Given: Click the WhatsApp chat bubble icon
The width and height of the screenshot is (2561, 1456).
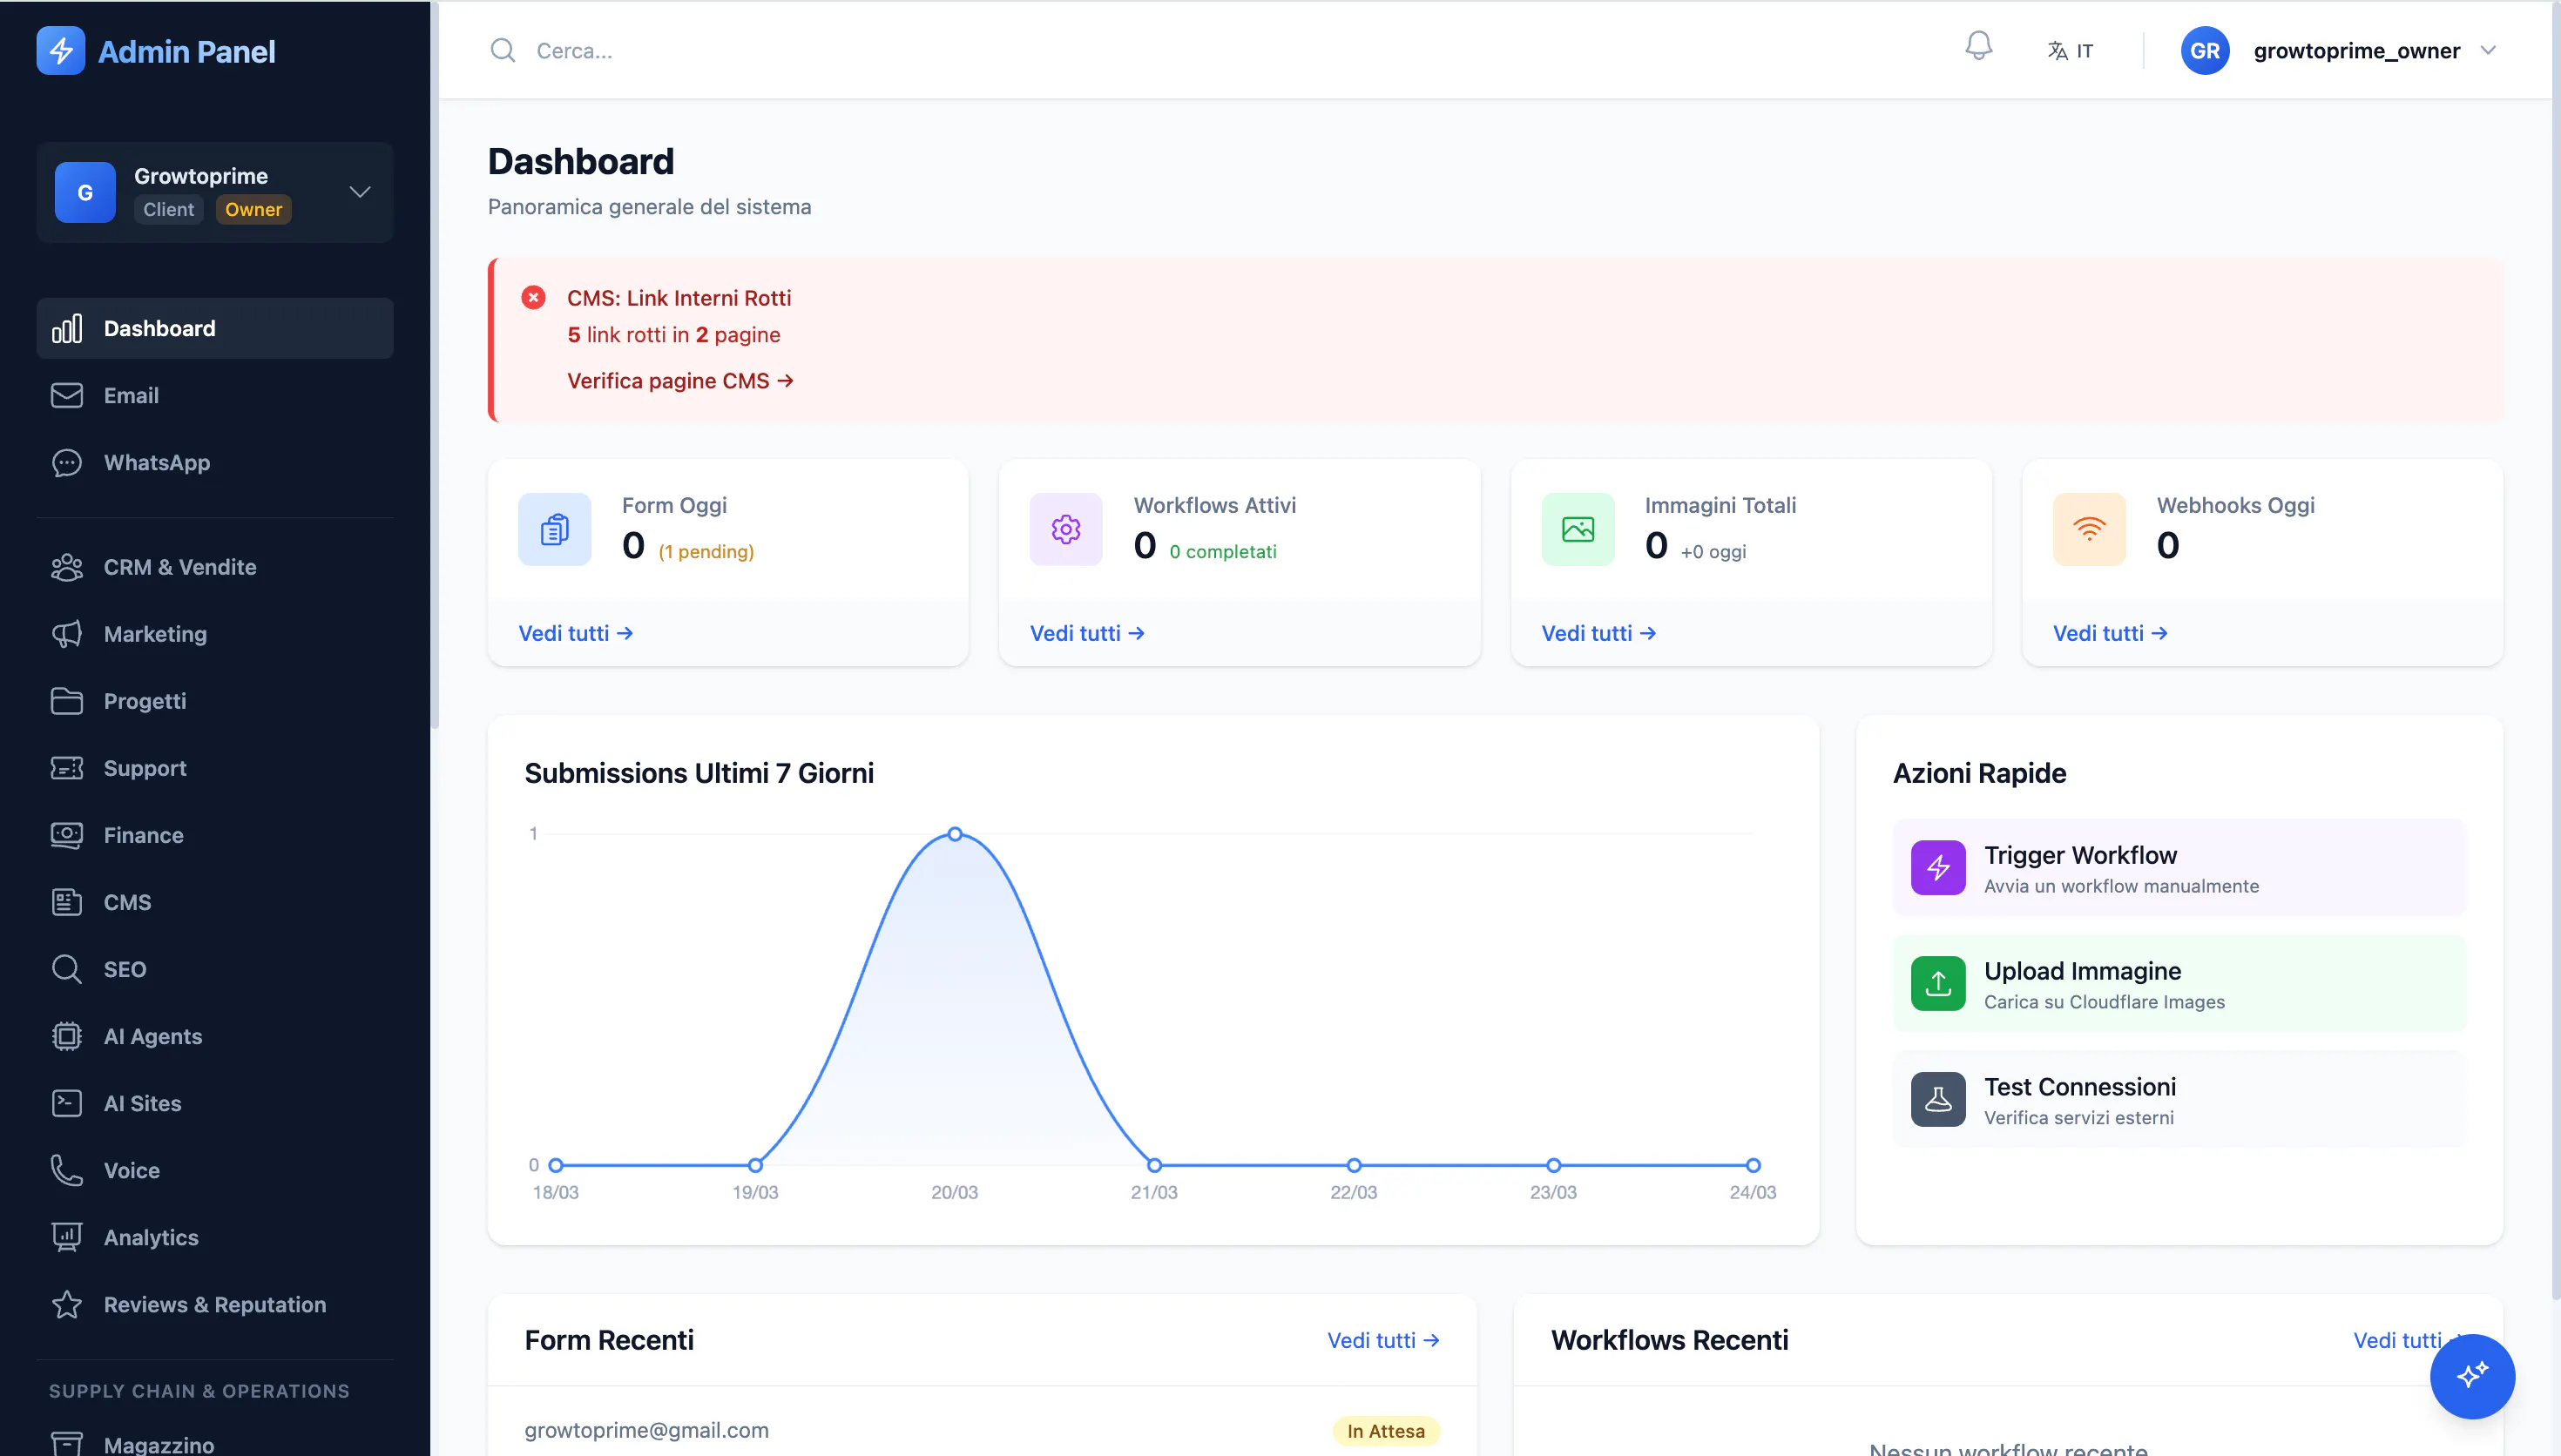Looking at the screenshot, I should 67,462.
